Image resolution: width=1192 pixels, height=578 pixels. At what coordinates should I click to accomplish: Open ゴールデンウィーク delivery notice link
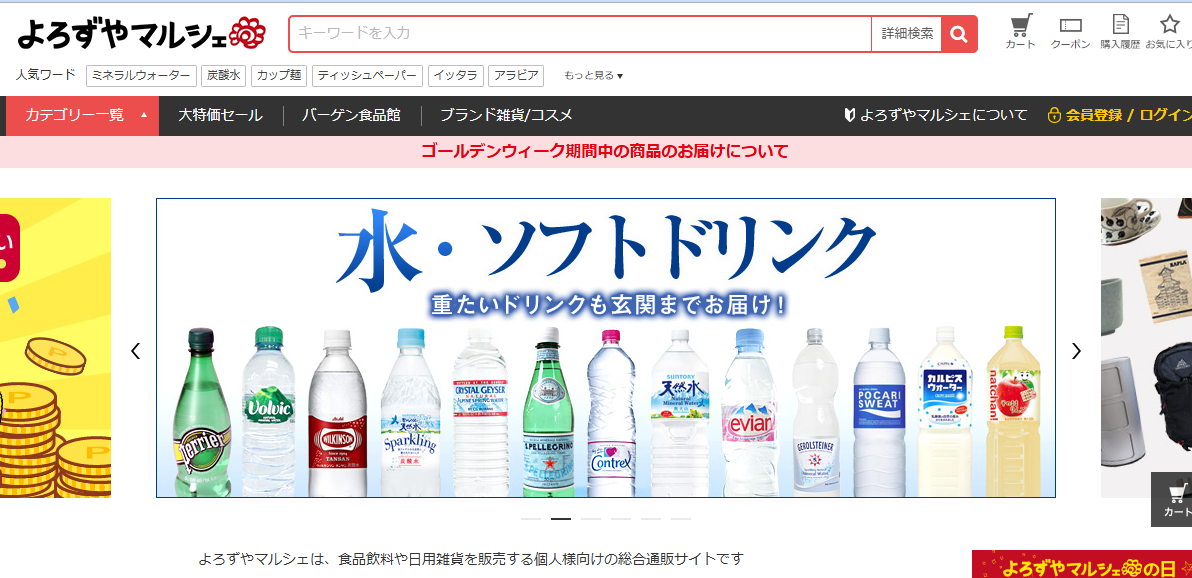604,151
